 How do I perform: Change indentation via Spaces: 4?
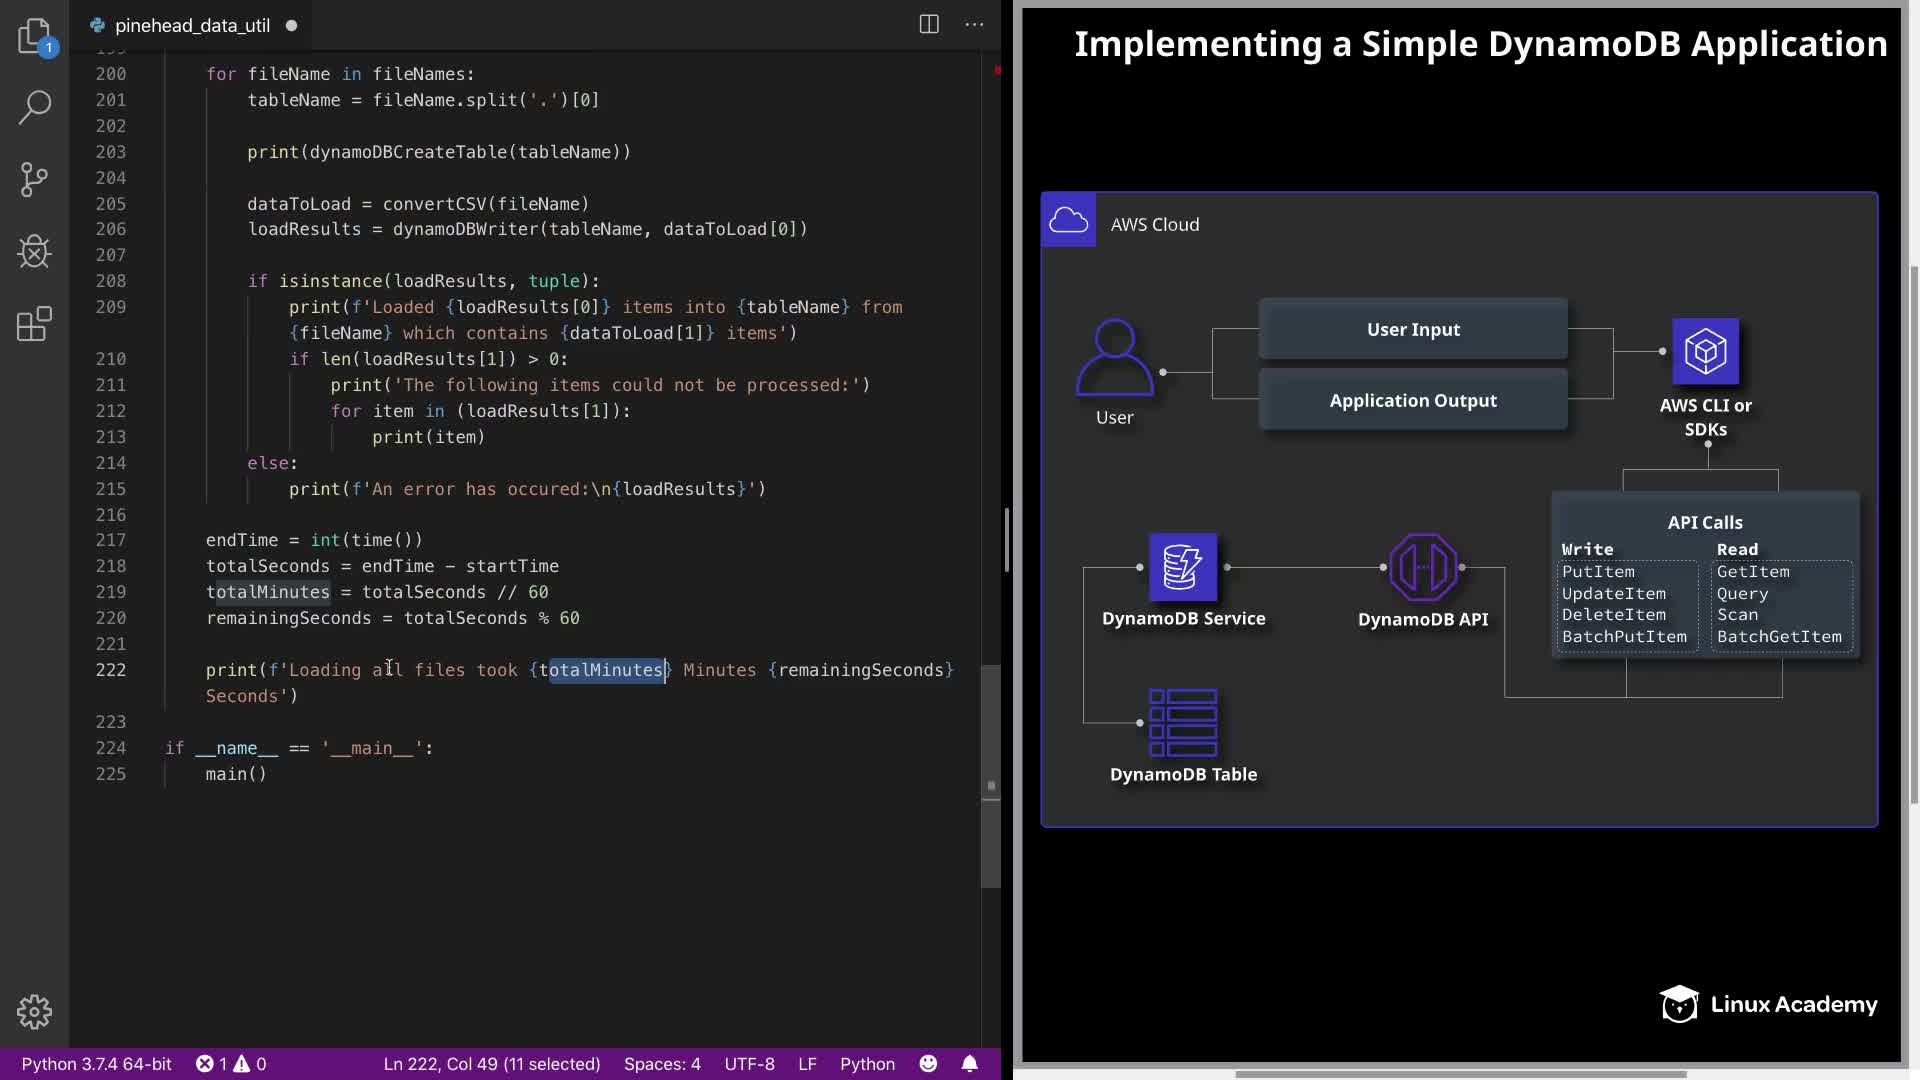click(x=662, y=1064)
